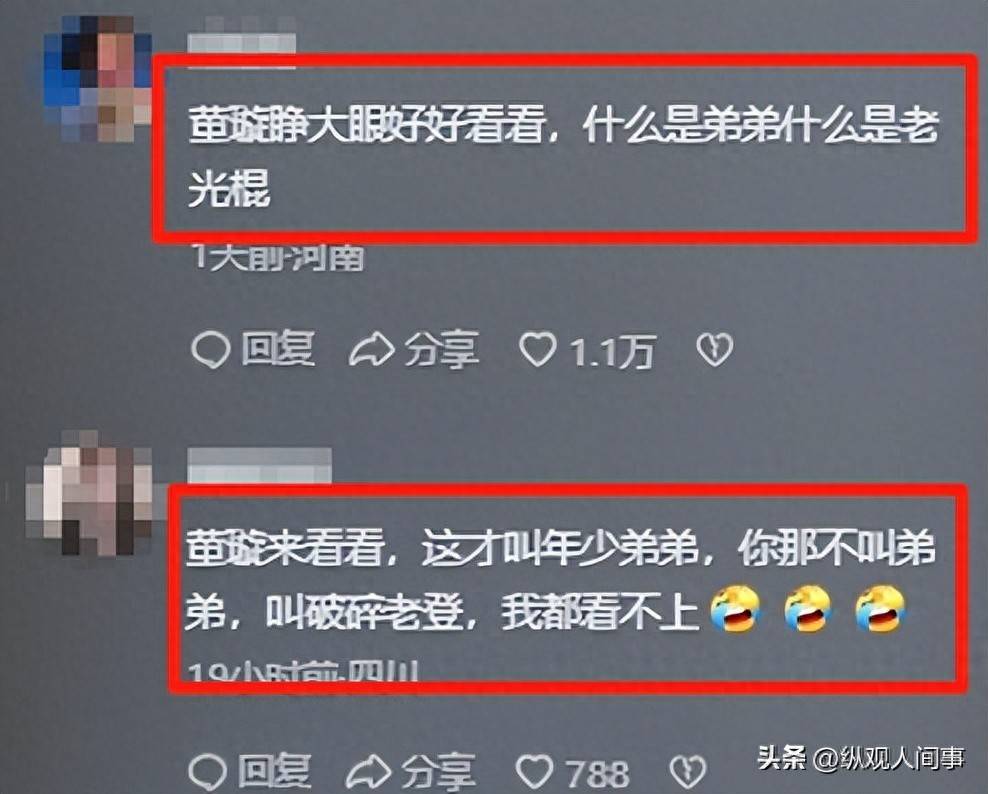
Task: Tap the share arrow icon on second comment
Action: [369, 772]
